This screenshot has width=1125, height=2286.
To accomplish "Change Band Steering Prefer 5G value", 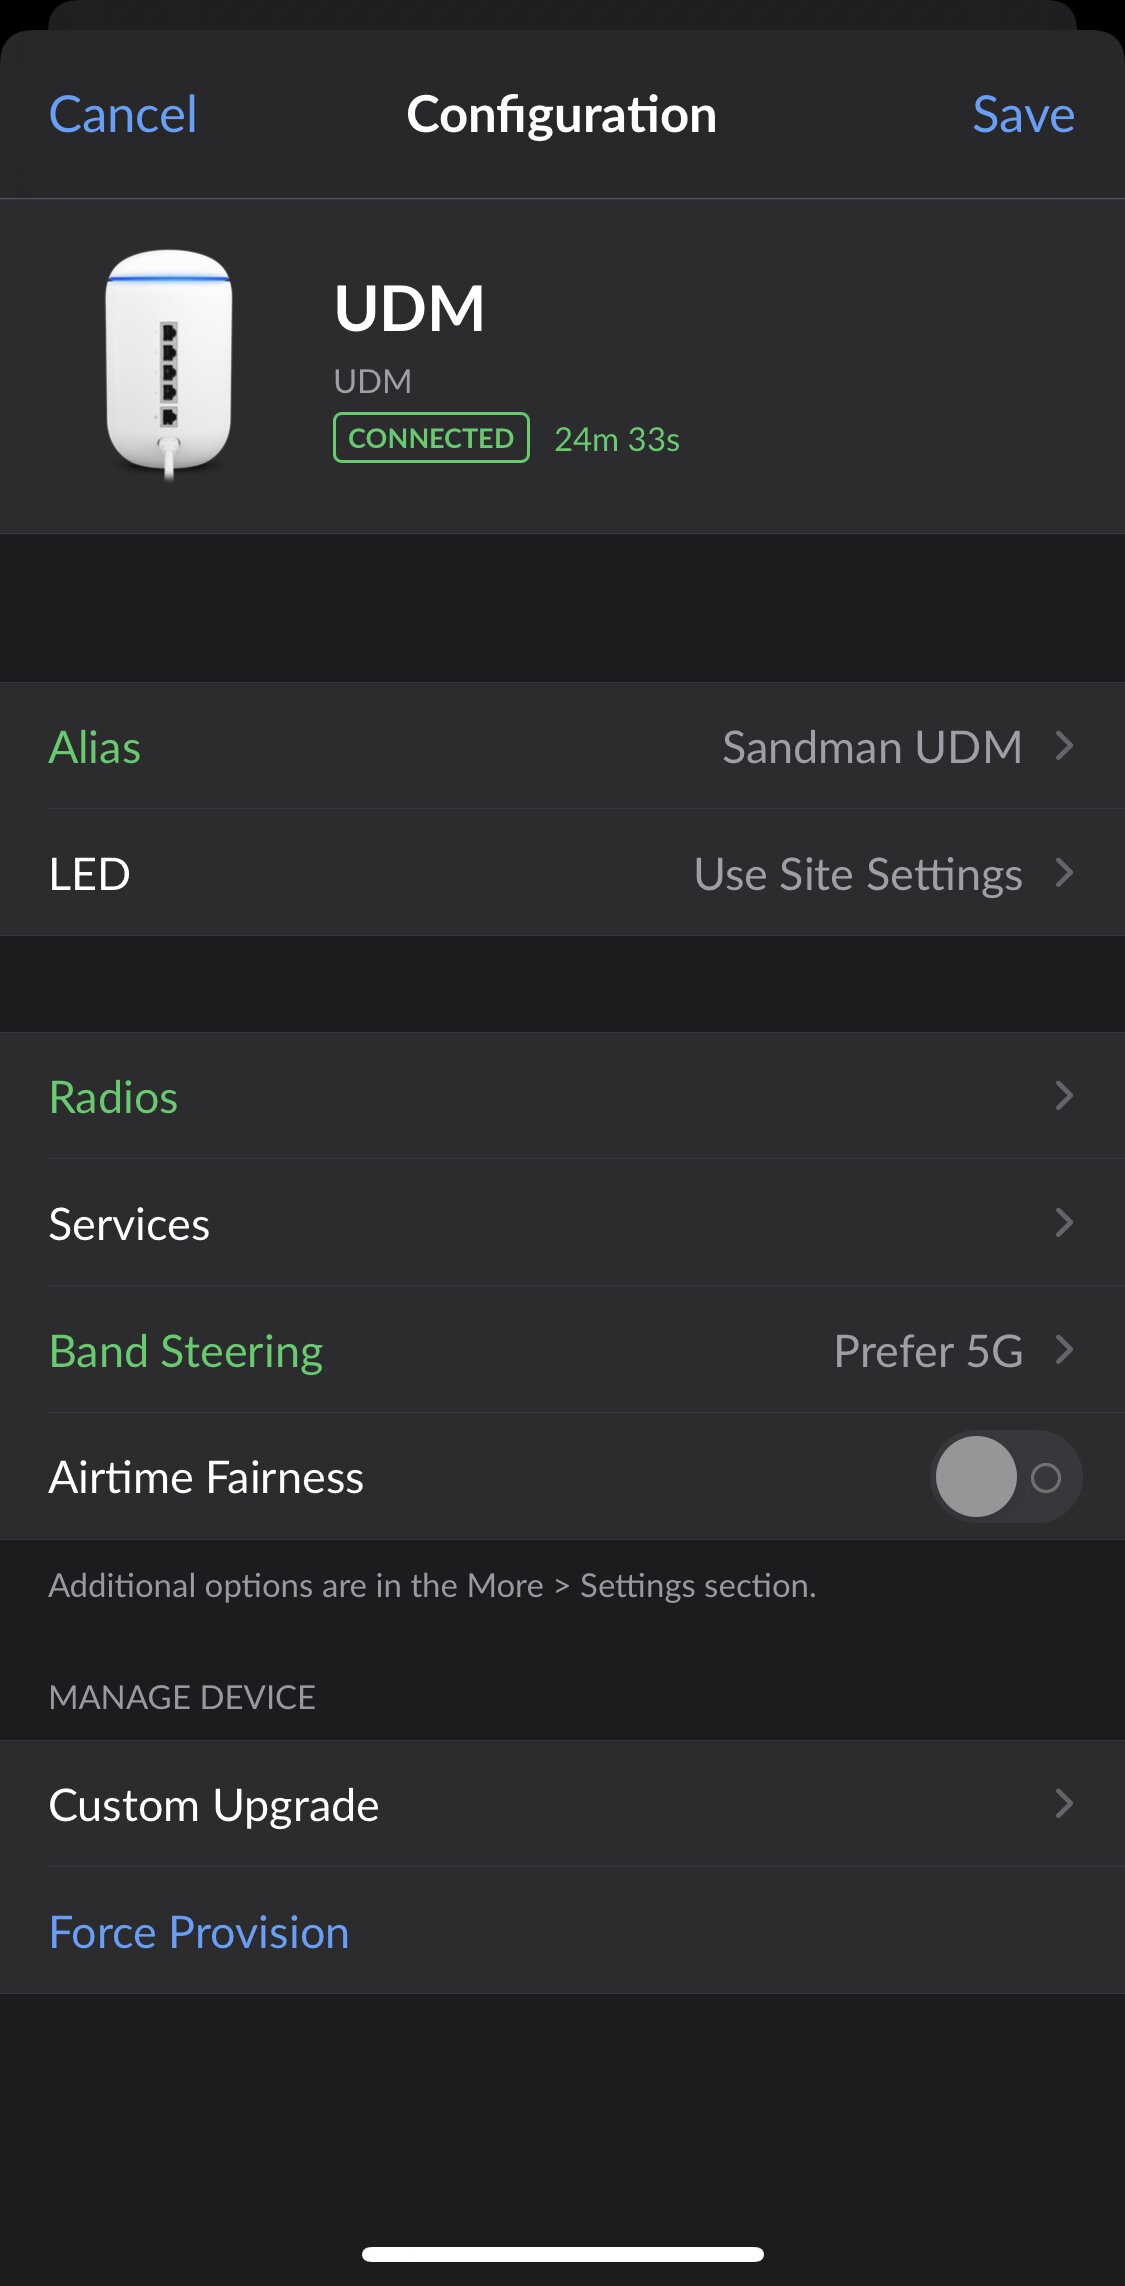I will coord(928,1351).
